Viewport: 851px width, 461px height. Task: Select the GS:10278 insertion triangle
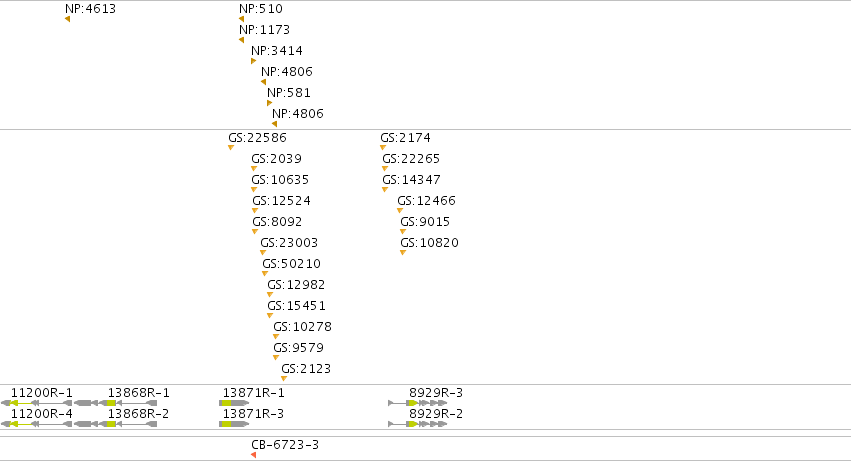pos(276,337)
